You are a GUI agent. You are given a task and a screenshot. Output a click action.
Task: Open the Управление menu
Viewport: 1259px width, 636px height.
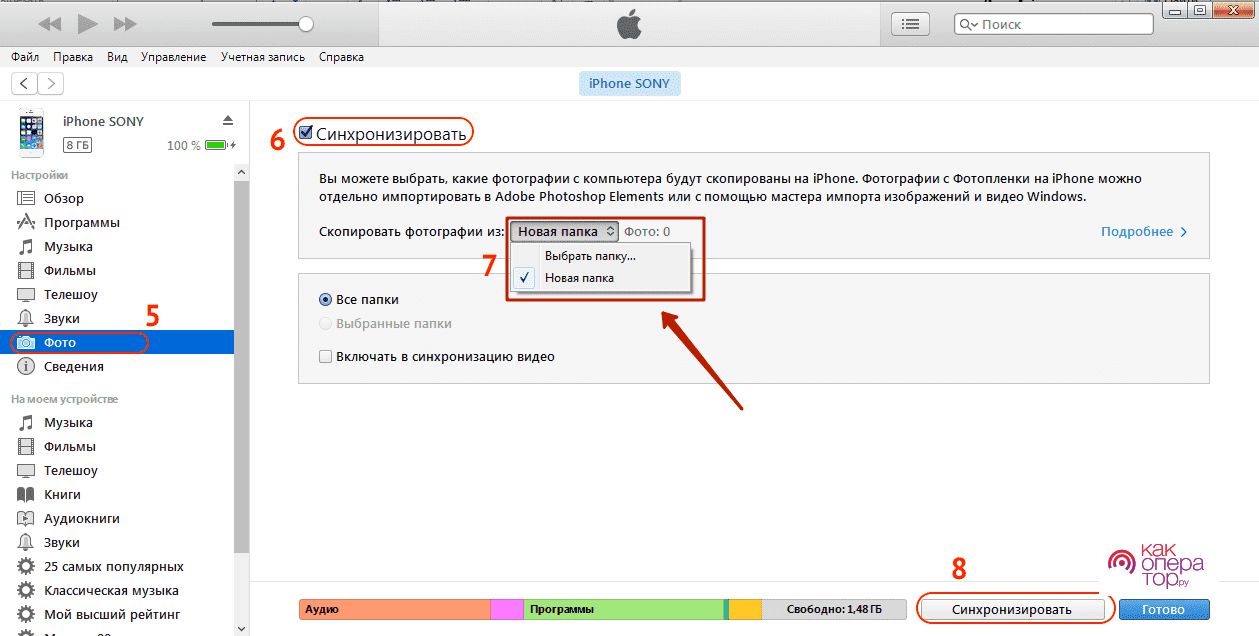point(174,57)
